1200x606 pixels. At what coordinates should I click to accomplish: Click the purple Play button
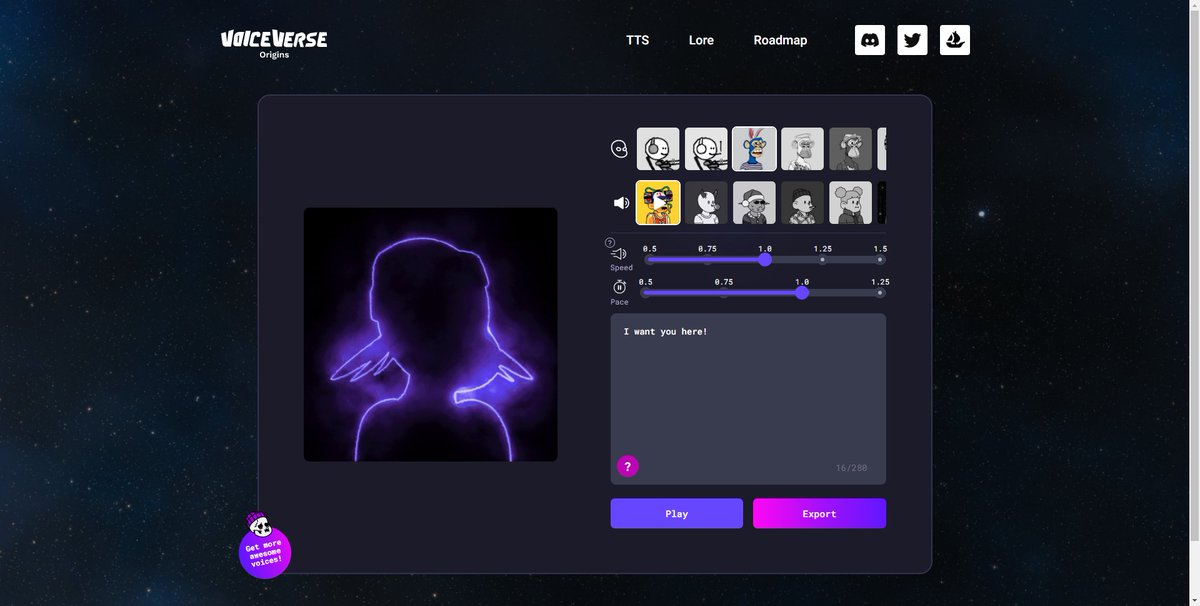pos(677,513)
